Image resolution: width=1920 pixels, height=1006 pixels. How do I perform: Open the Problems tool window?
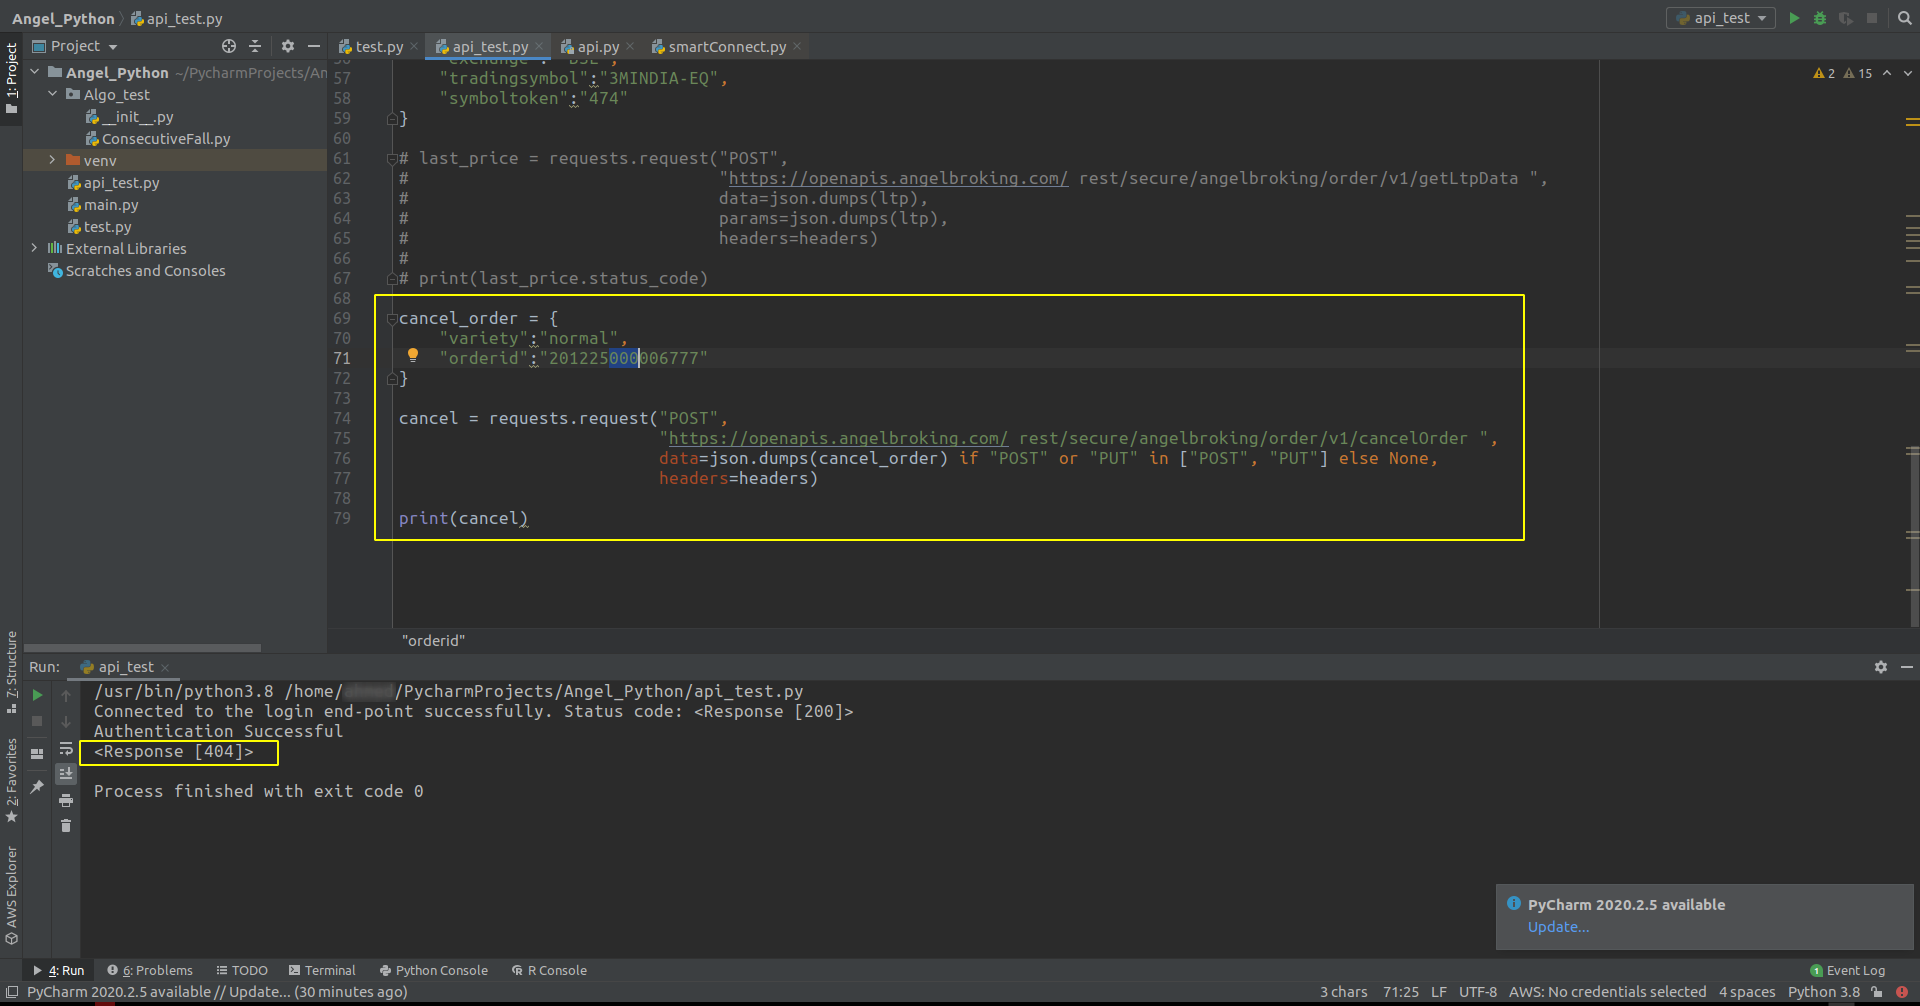150,970
